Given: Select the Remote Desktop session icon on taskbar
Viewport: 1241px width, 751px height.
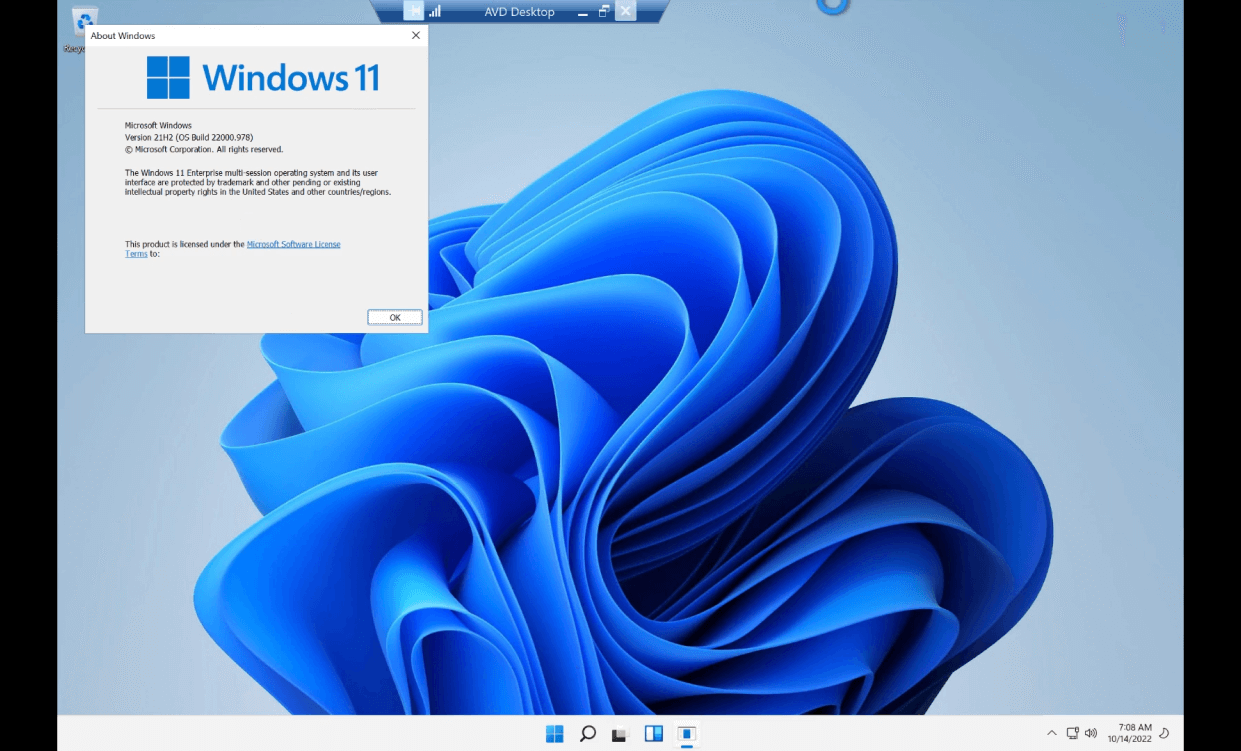Looking at the screenshot, I should 686,733.
